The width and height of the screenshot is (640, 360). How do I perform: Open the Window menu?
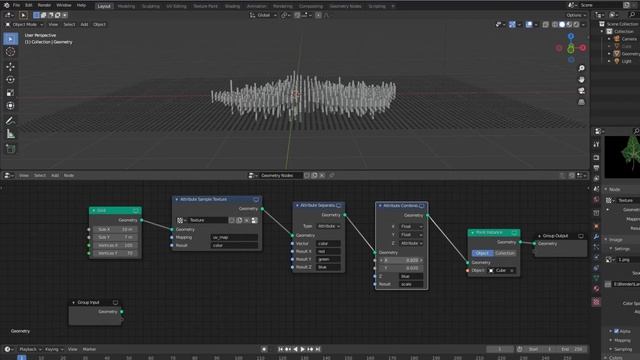tap(64, 5)
